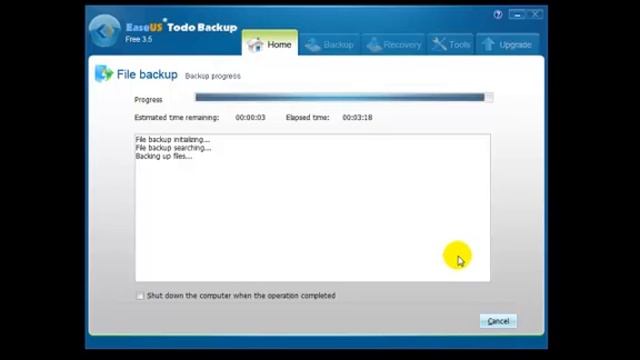Click the backup progress bar
The image size is (640, 360).
pos(344,97)
